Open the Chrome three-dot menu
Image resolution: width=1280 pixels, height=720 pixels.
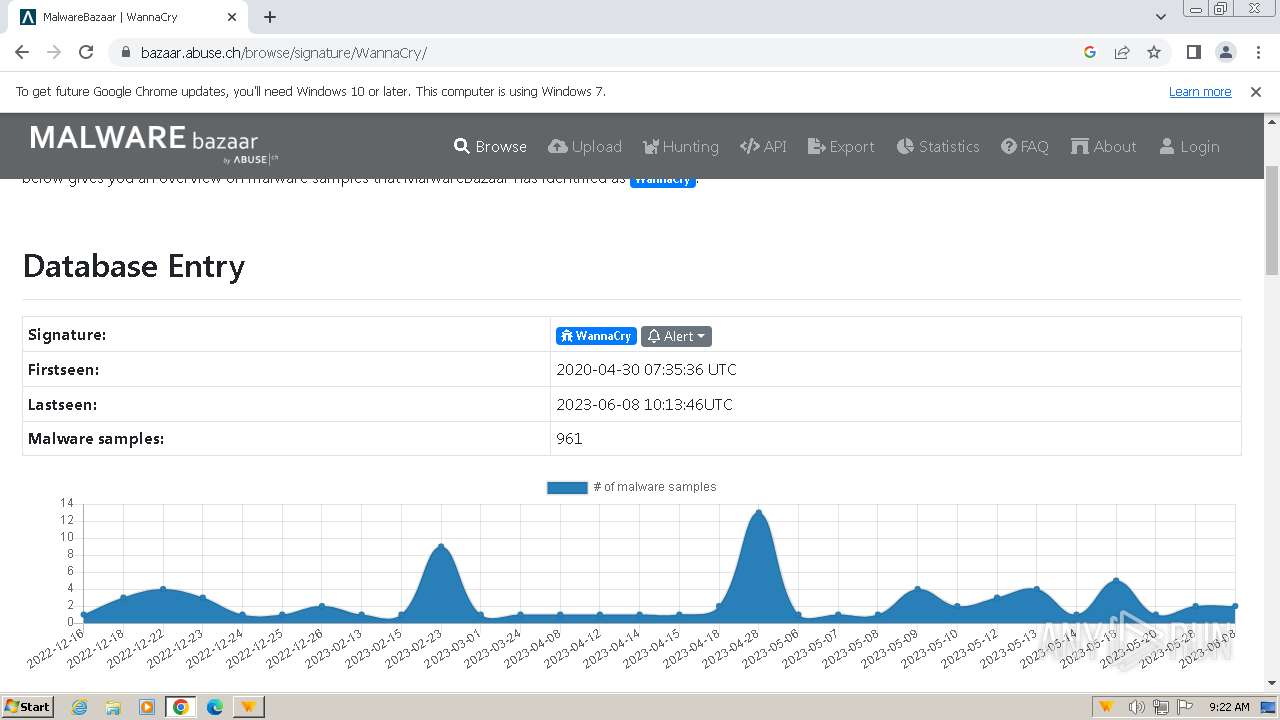pos(1257,52)
